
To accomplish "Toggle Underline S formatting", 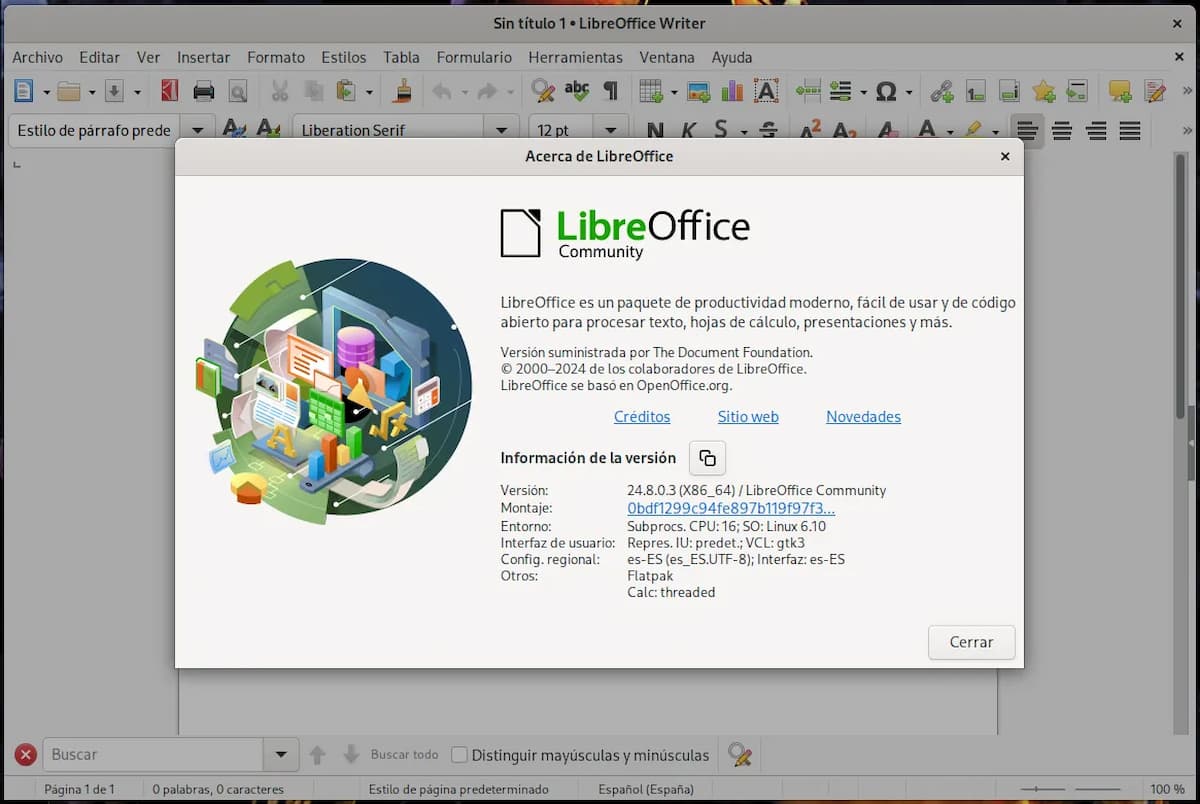I will pyautogui.click(x=721, y=130).
